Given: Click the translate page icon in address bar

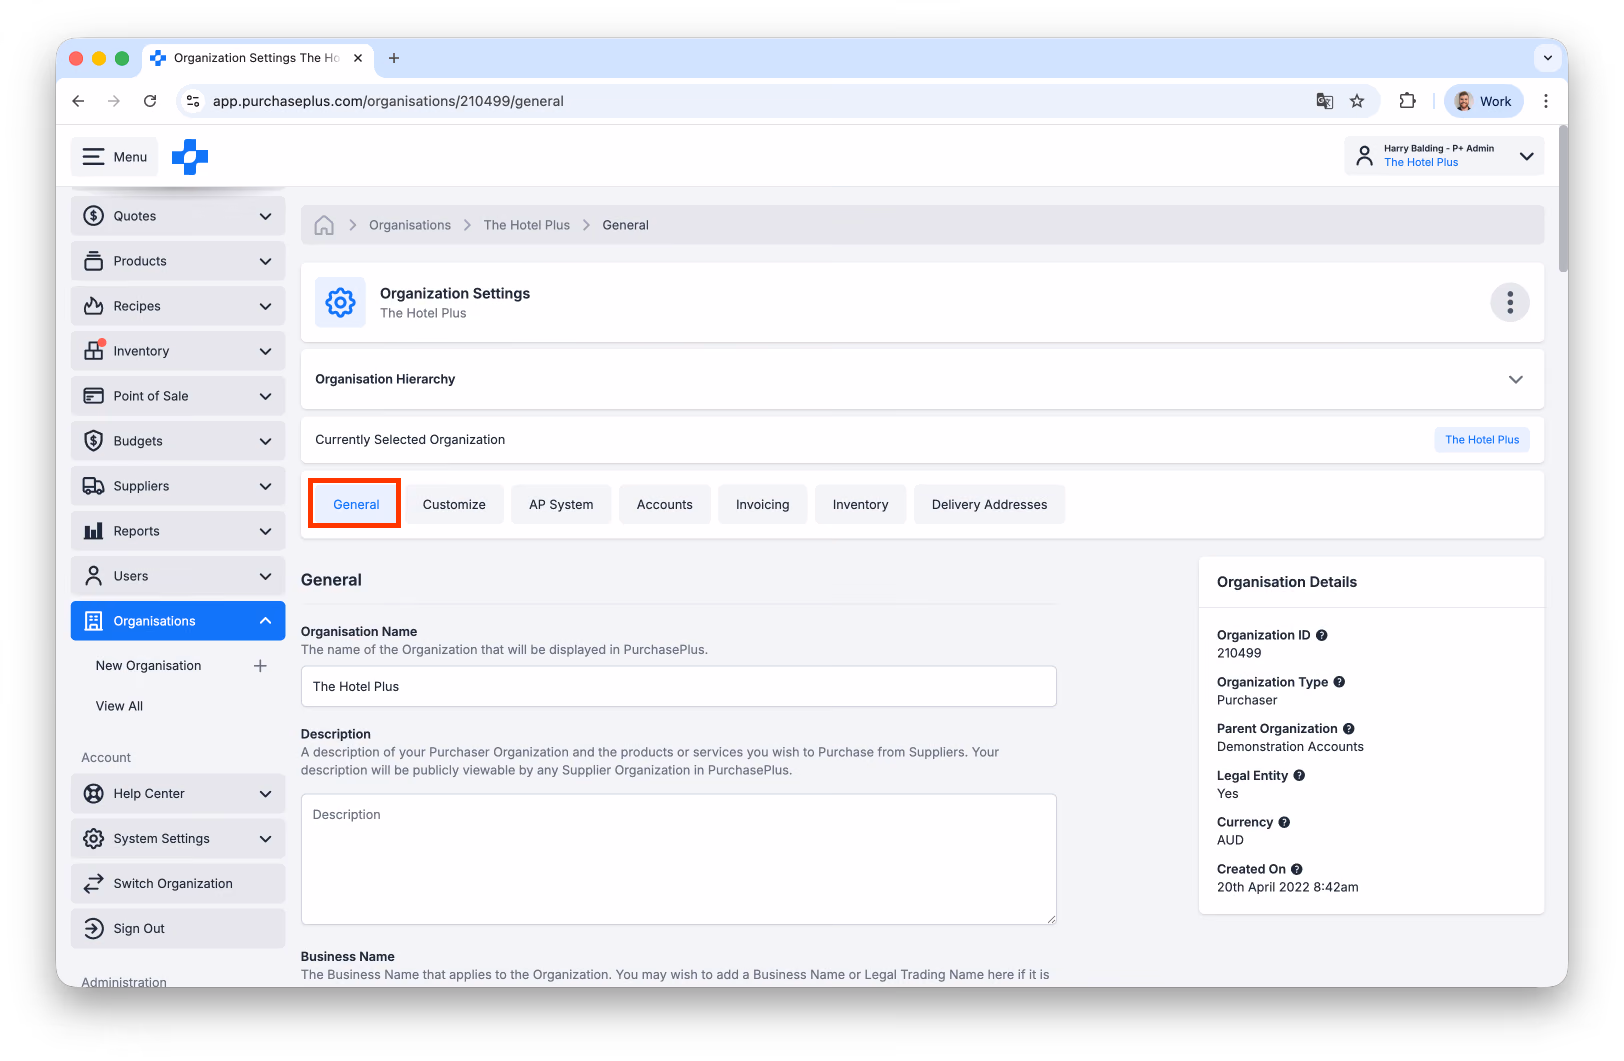Looking at the screenshot, I should (x=1325, y=101).
